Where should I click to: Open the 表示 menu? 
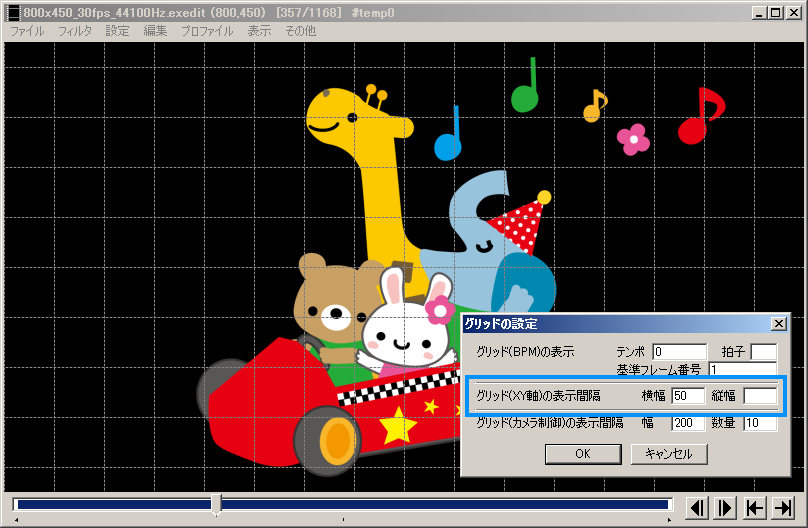tap(259, 31)
